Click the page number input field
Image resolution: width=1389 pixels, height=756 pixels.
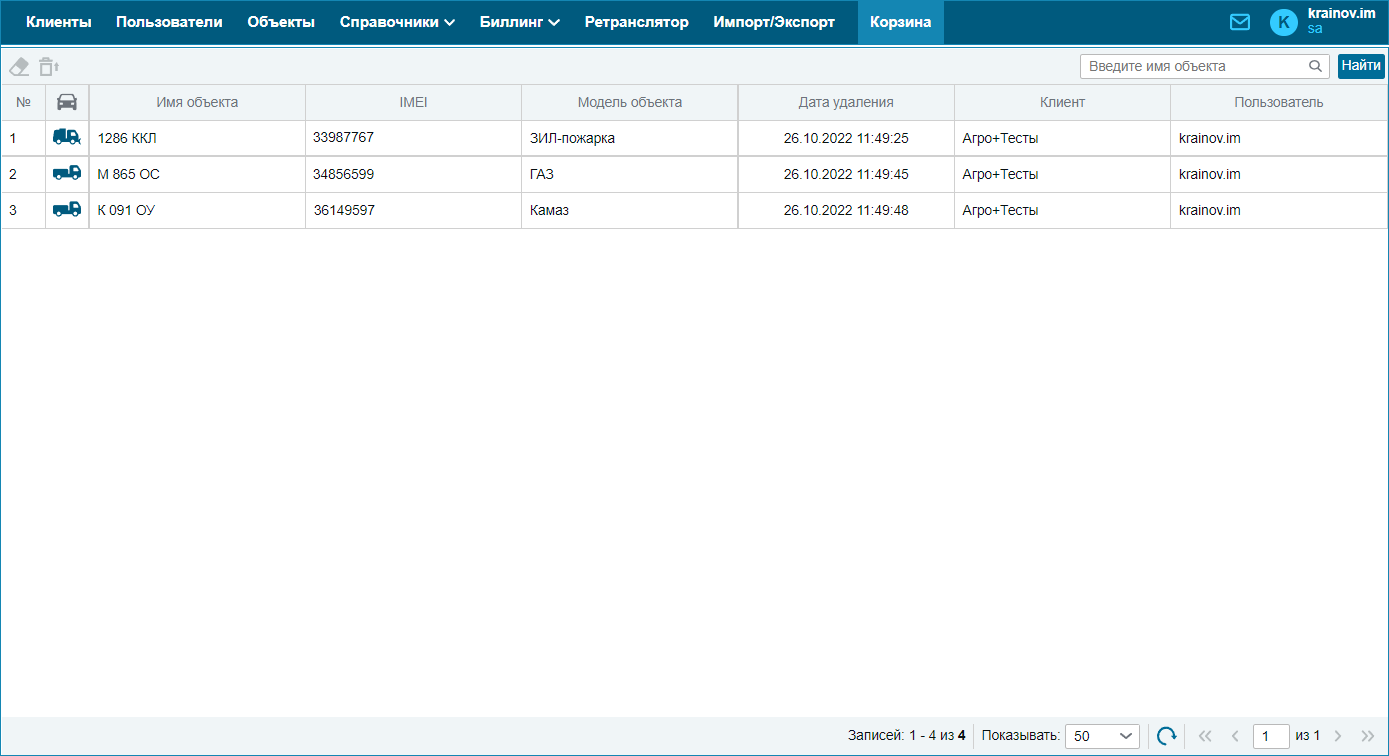pyautogui.click(x=1270, y=736)
